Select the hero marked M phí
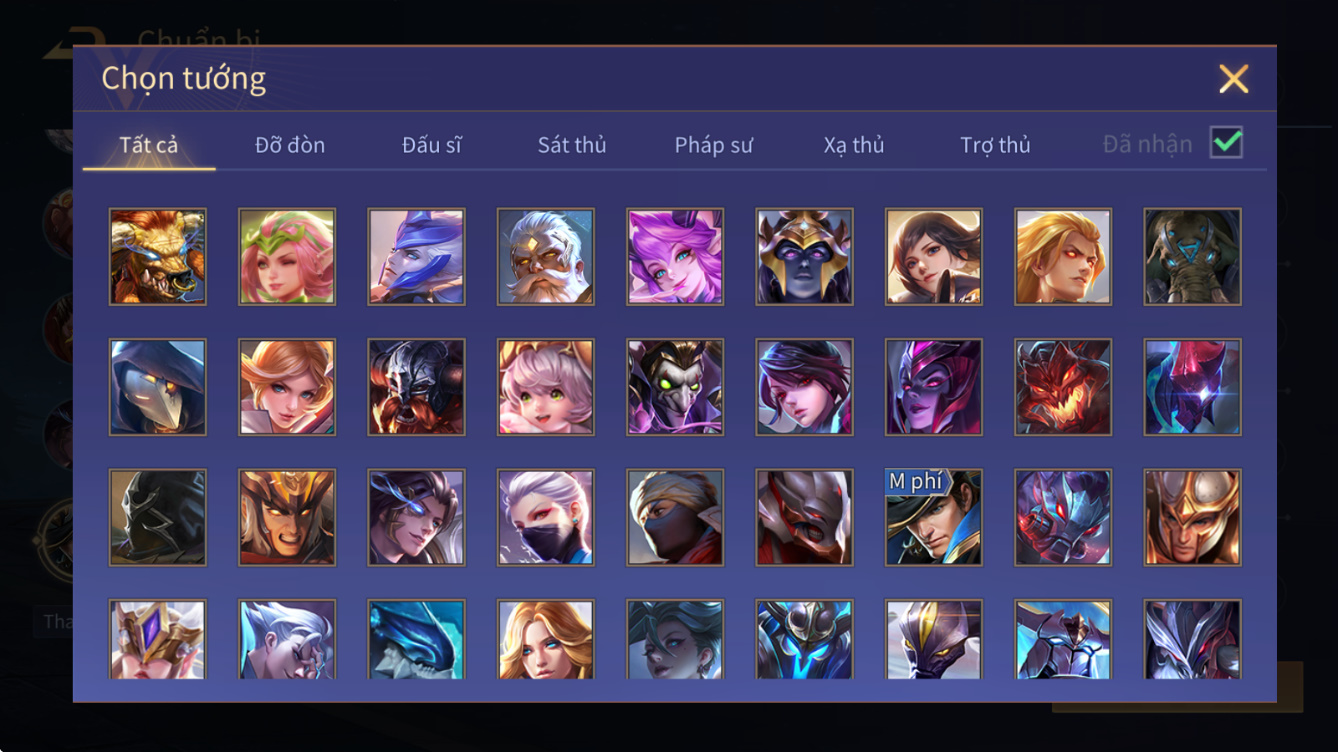This screenshot has width=1338, height=752. 934,518
